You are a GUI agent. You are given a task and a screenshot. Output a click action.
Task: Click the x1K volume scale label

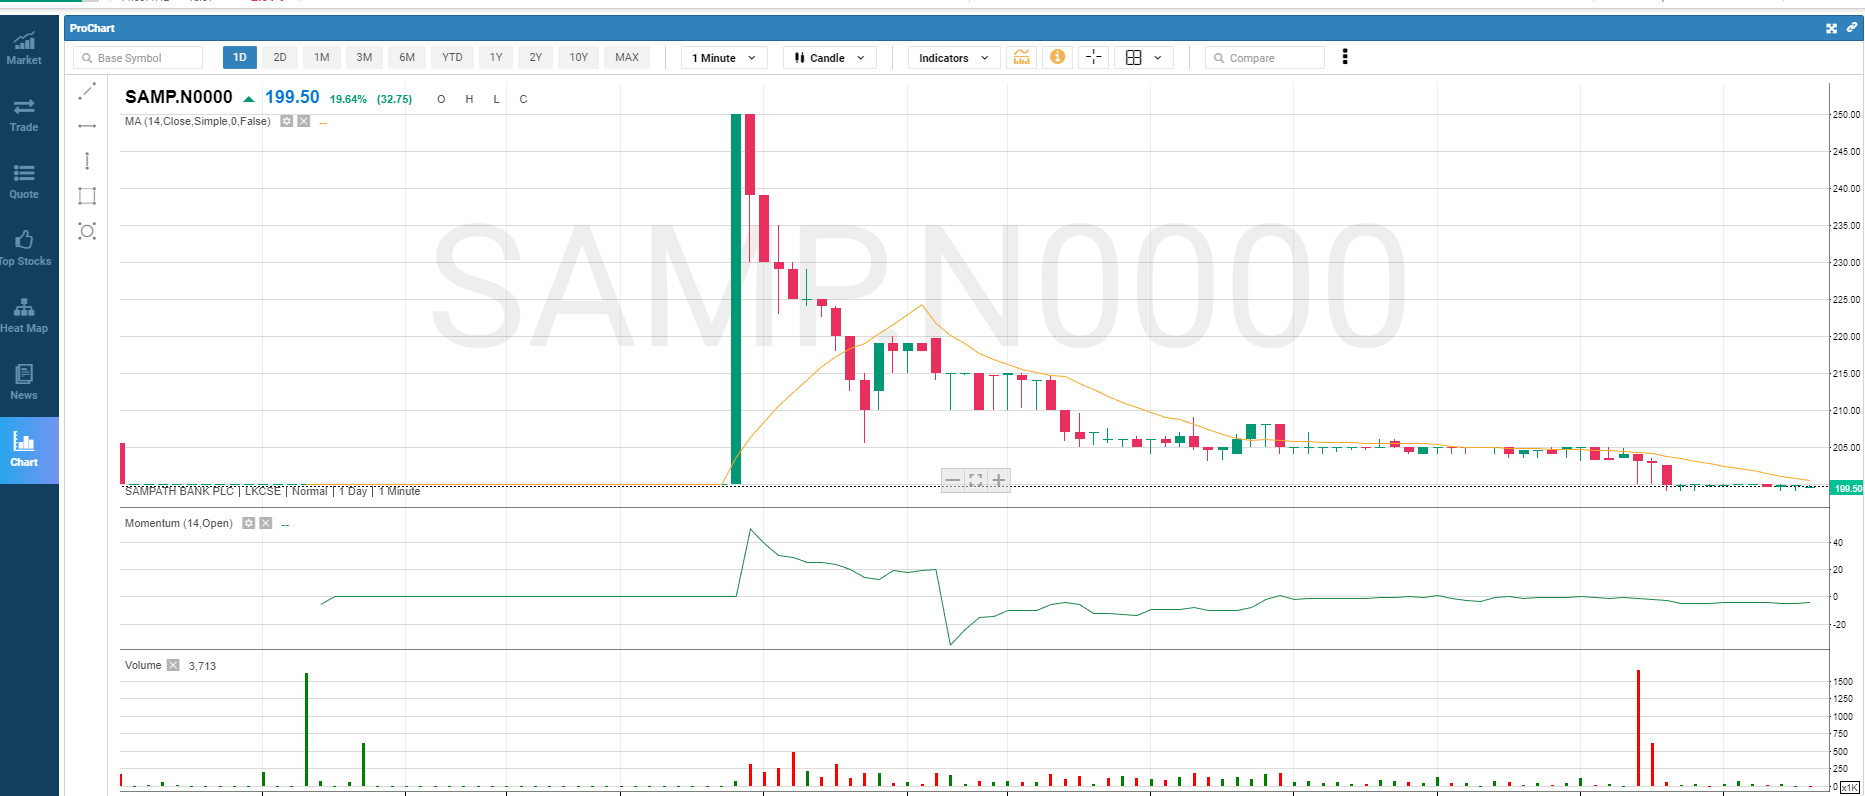(1850, 787)
